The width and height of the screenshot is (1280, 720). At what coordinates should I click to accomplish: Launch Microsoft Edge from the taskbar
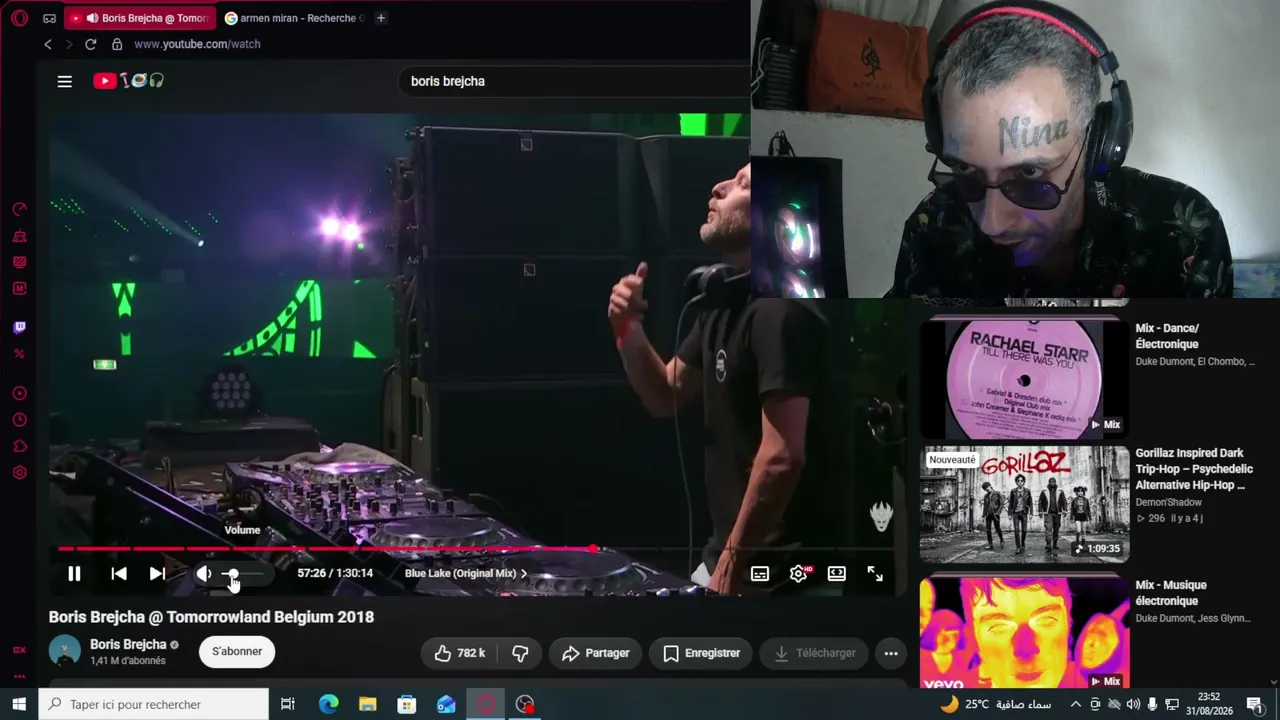329,704
